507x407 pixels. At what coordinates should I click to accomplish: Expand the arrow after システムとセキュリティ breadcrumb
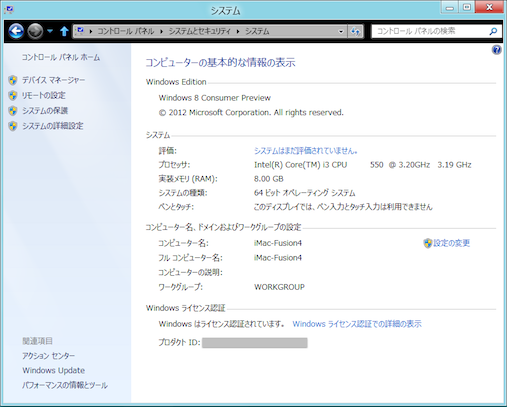(238, 31)
